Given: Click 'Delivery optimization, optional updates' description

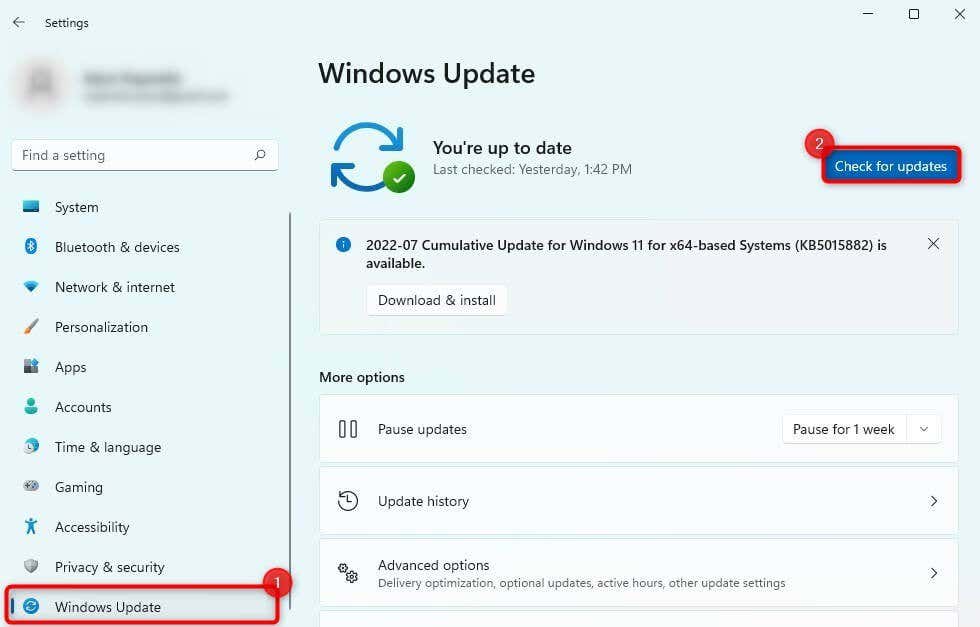Looking at the screenshot, I should coord(581,583).
